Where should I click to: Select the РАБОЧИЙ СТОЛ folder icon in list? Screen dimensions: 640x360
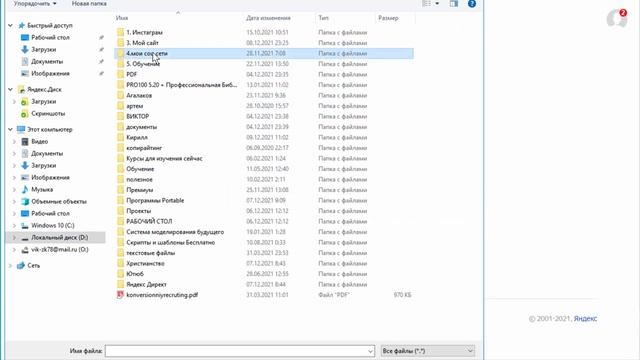pyautogui.click(x=120, y=222)
